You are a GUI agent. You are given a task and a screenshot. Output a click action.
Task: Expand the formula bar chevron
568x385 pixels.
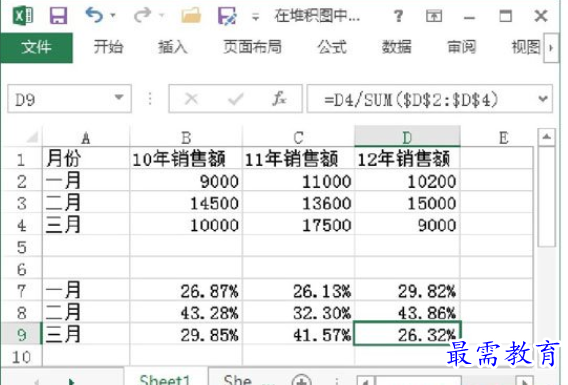click(x=543, y=99)
